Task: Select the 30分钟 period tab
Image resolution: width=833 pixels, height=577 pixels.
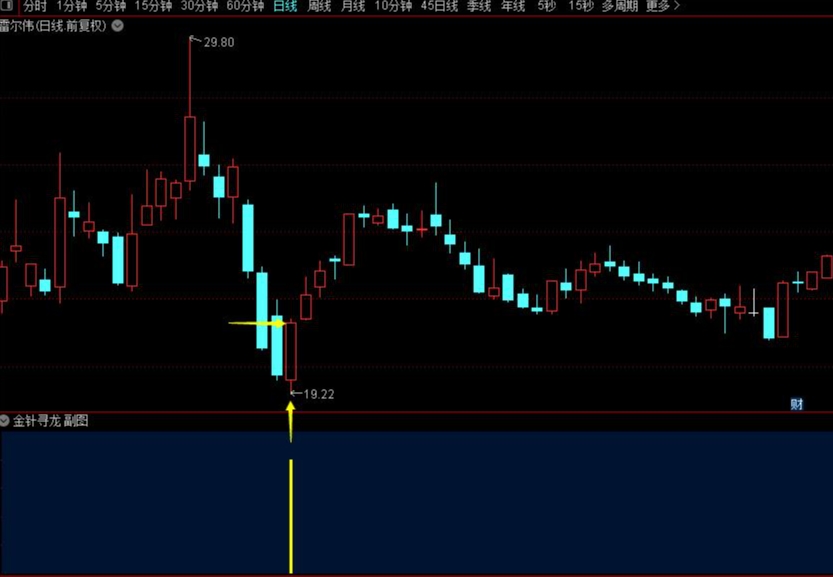Action: click(199, 6)
